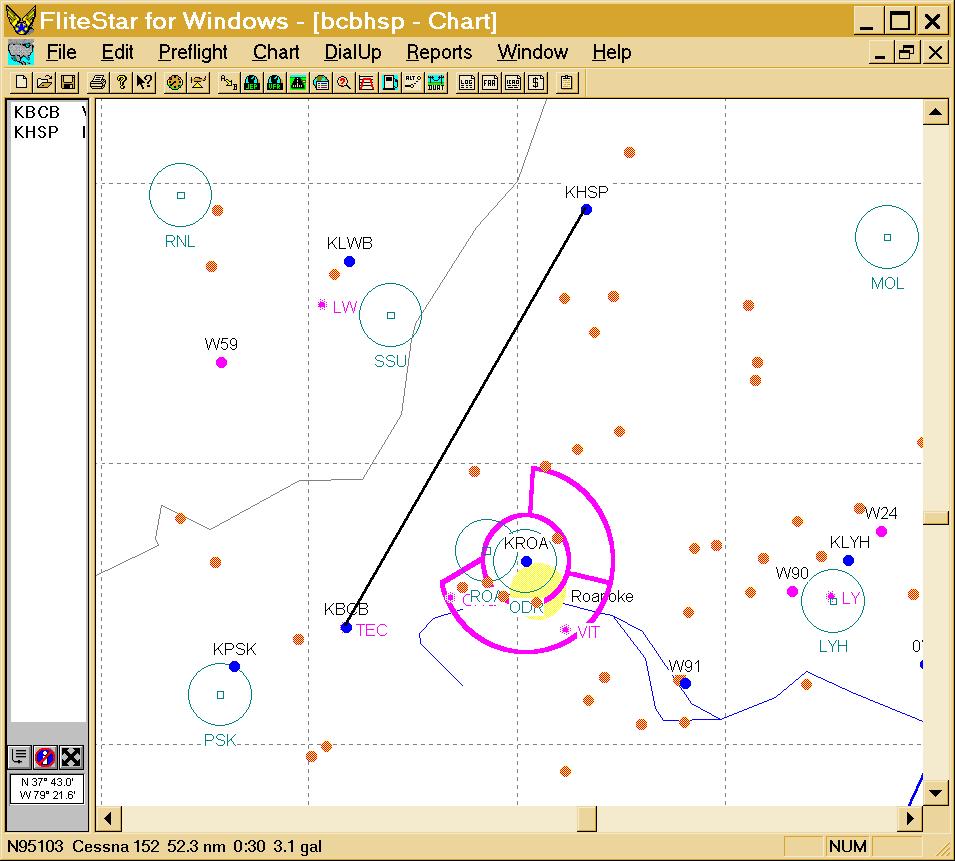Image resolution: width=955 pixels, height=861 pixels.
Task: Click the dollar sign cost report icon
Action: click(x=536, y=82)
